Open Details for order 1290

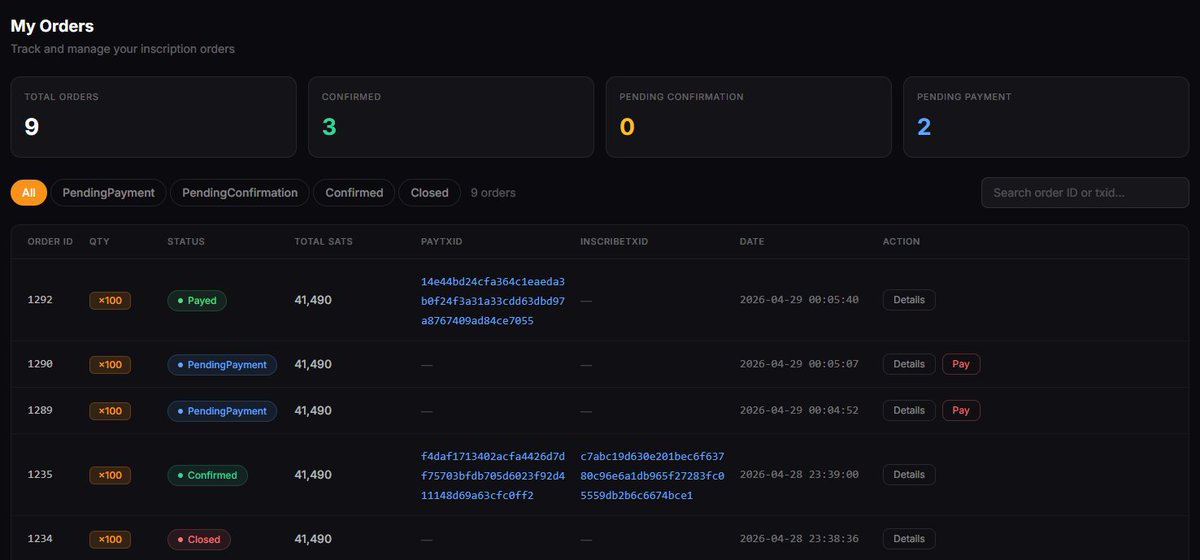909,364
